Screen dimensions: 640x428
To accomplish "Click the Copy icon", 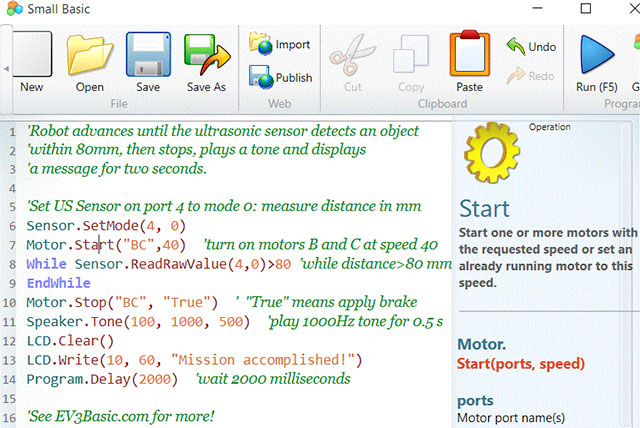I will [x=411, y=57].
